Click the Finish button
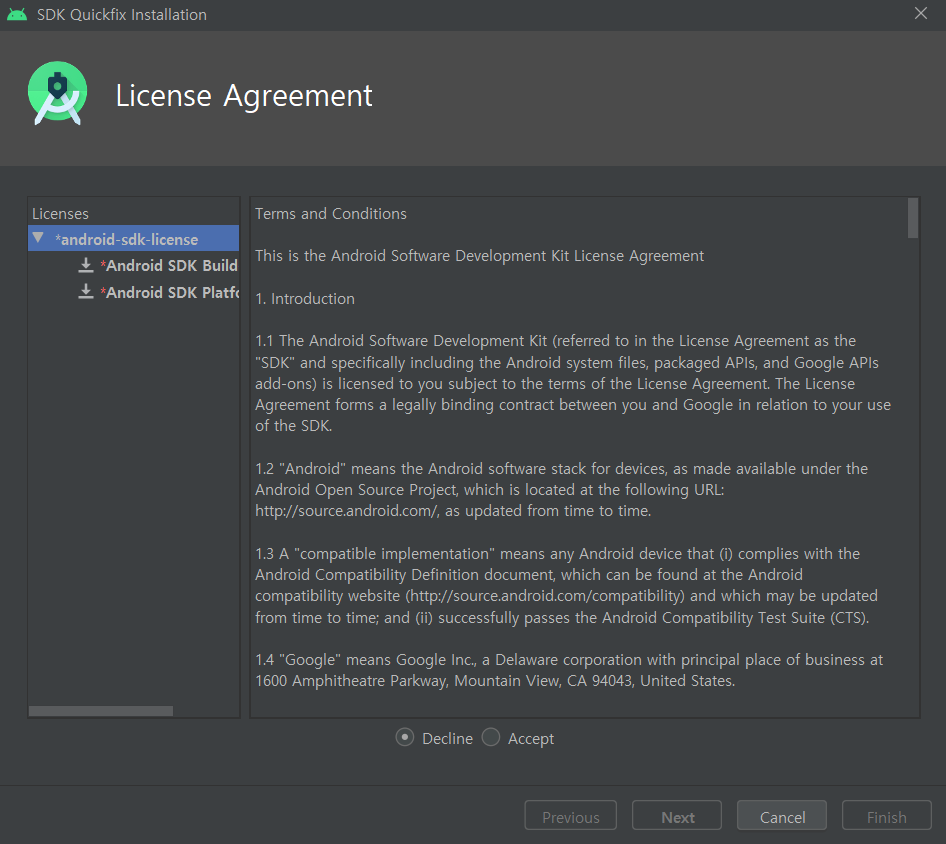This screenshot has height=844, width=946. pos(886,816)
